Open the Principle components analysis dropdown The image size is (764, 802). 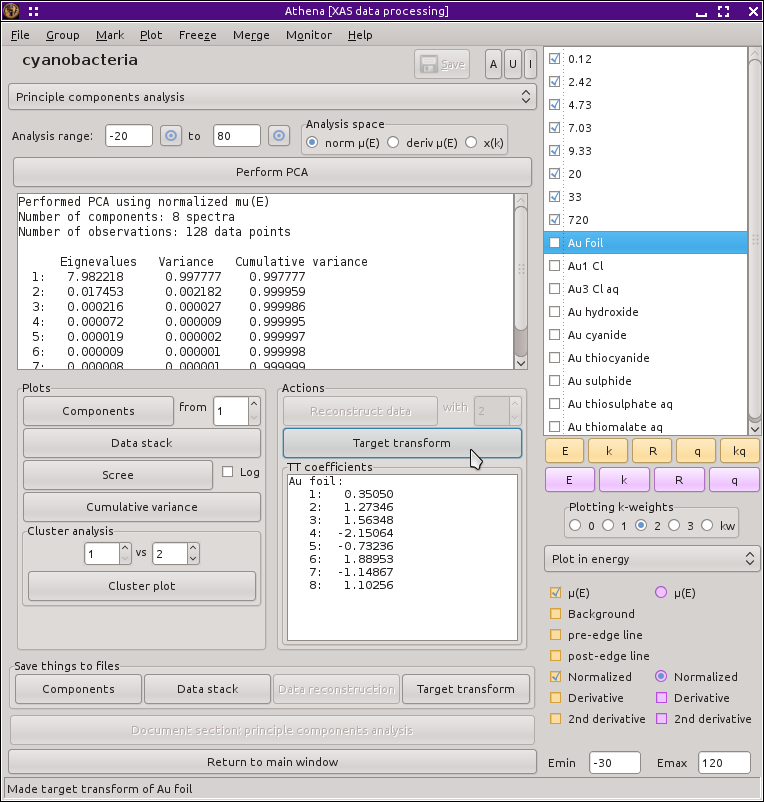tap(272, 97)
